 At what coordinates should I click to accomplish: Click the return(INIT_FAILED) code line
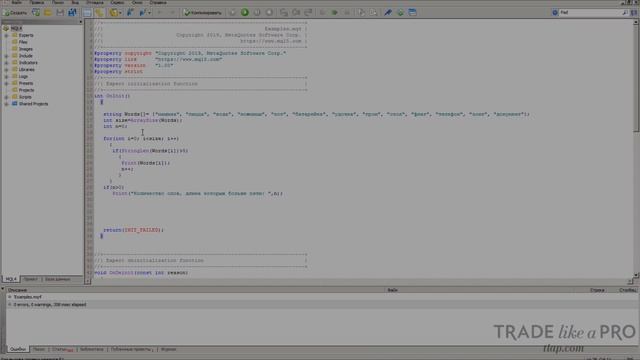[x=133, y=230]
